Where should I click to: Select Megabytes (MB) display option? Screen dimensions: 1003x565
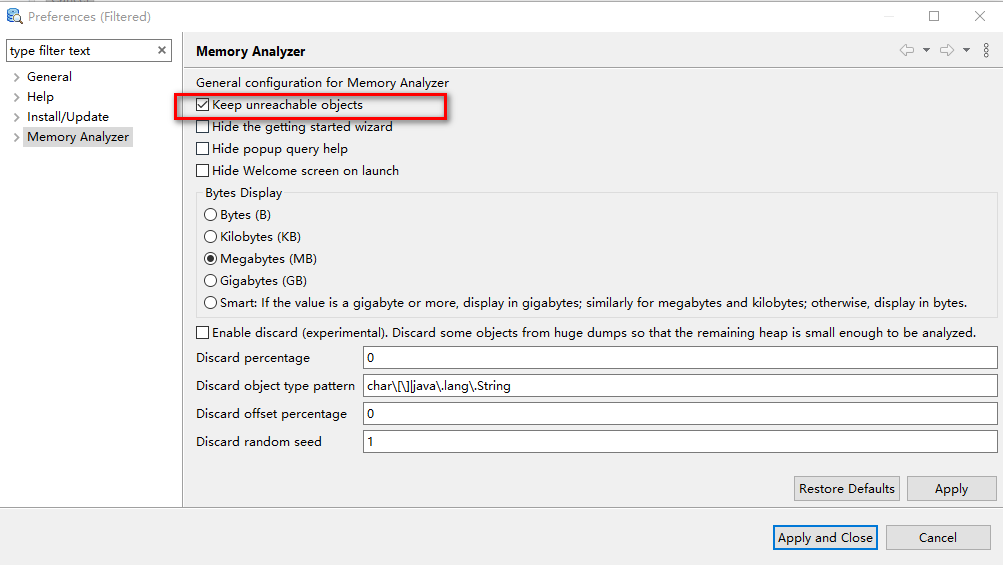[210, 259]
